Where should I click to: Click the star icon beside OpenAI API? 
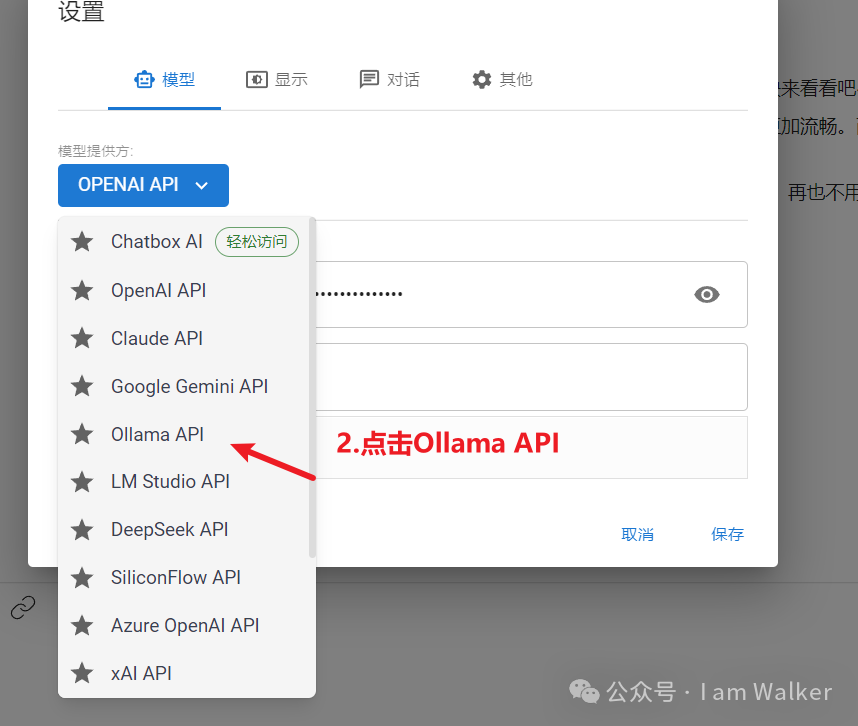[x=82, y=290]
